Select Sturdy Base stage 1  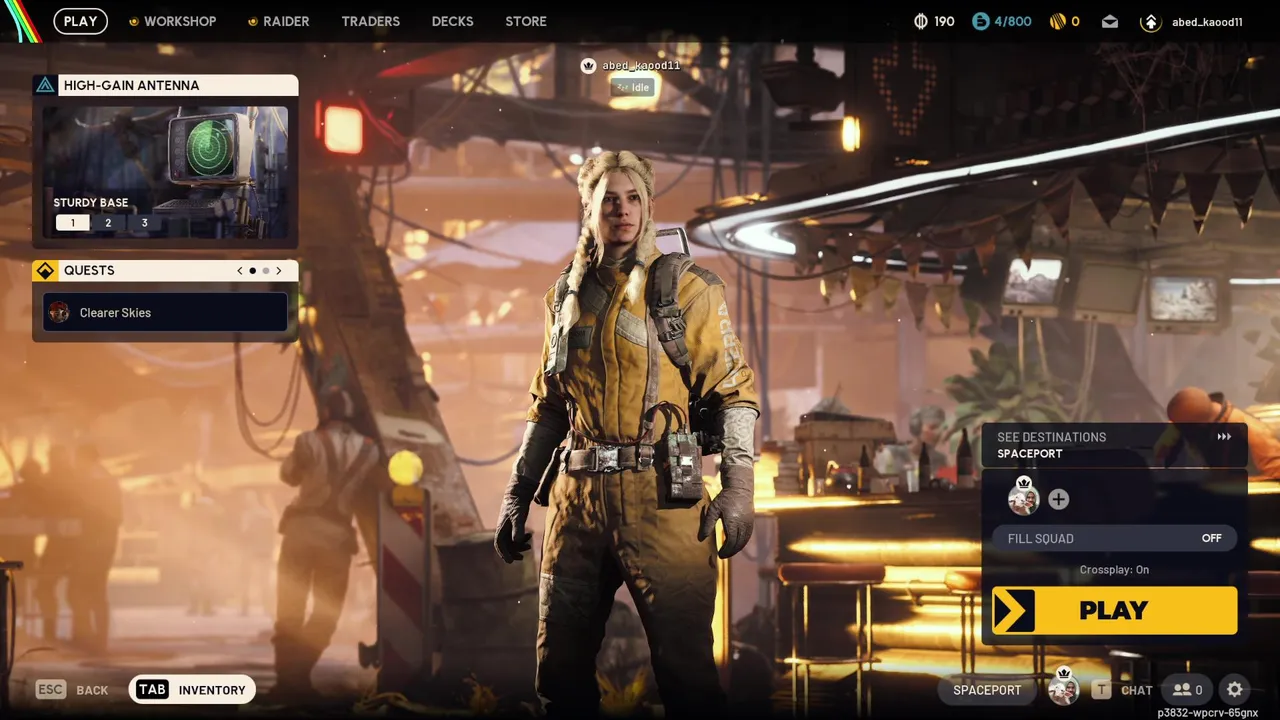[x=72, y=223]
